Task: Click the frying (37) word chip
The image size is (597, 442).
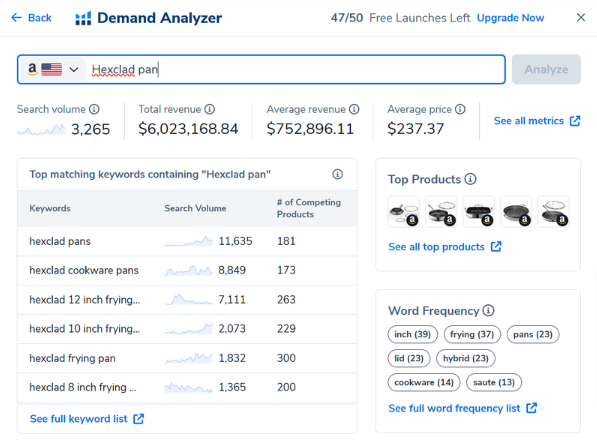Action: click(472, 334)
